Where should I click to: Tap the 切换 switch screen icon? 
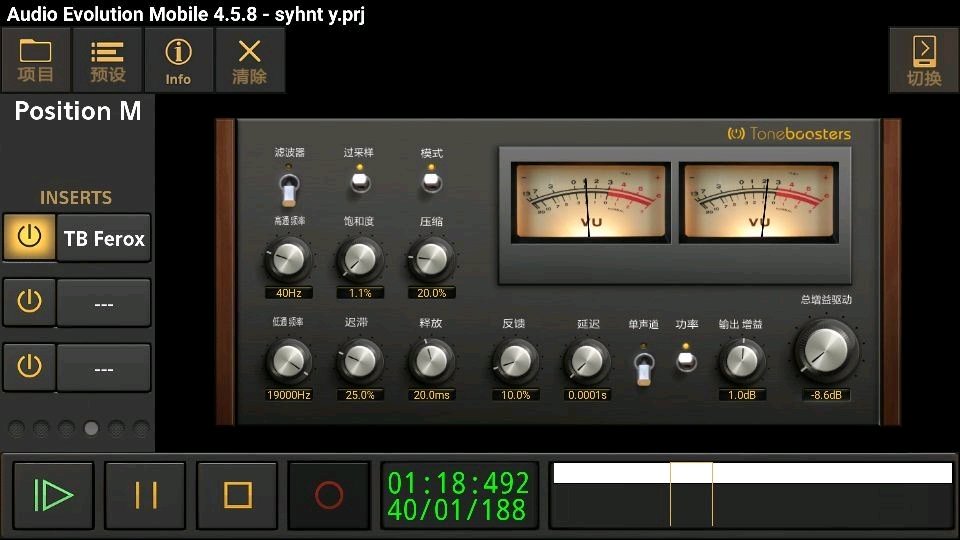tap(924, 60)
